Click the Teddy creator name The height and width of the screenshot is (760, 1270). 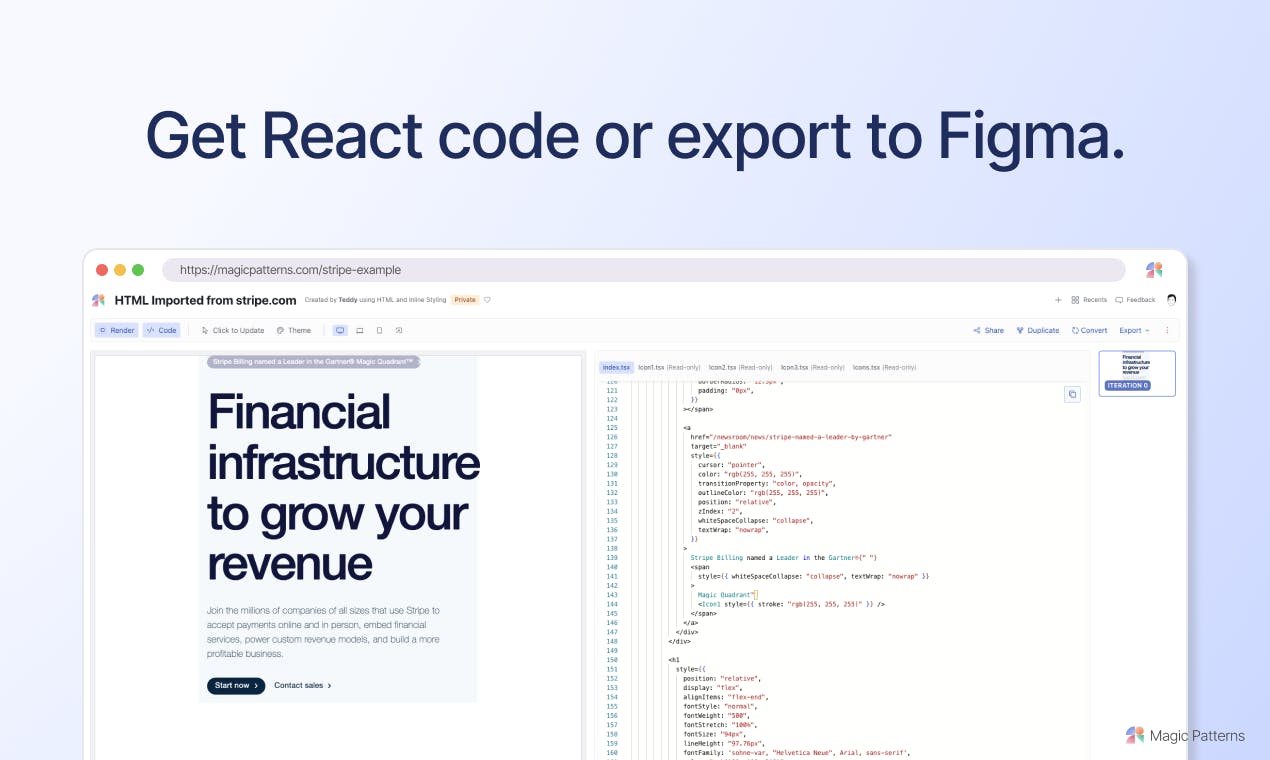pyautogui.click(x=347, y=300)
